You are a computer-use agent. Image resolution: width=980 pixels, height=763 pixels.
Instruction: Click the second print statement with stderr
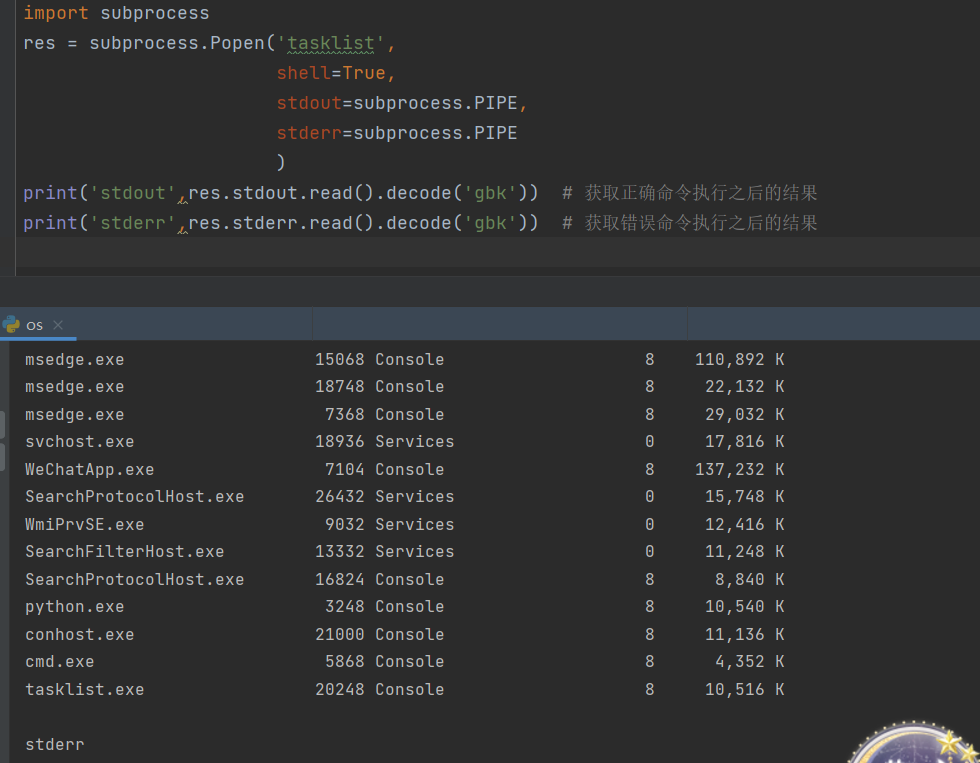coord(280,223)
